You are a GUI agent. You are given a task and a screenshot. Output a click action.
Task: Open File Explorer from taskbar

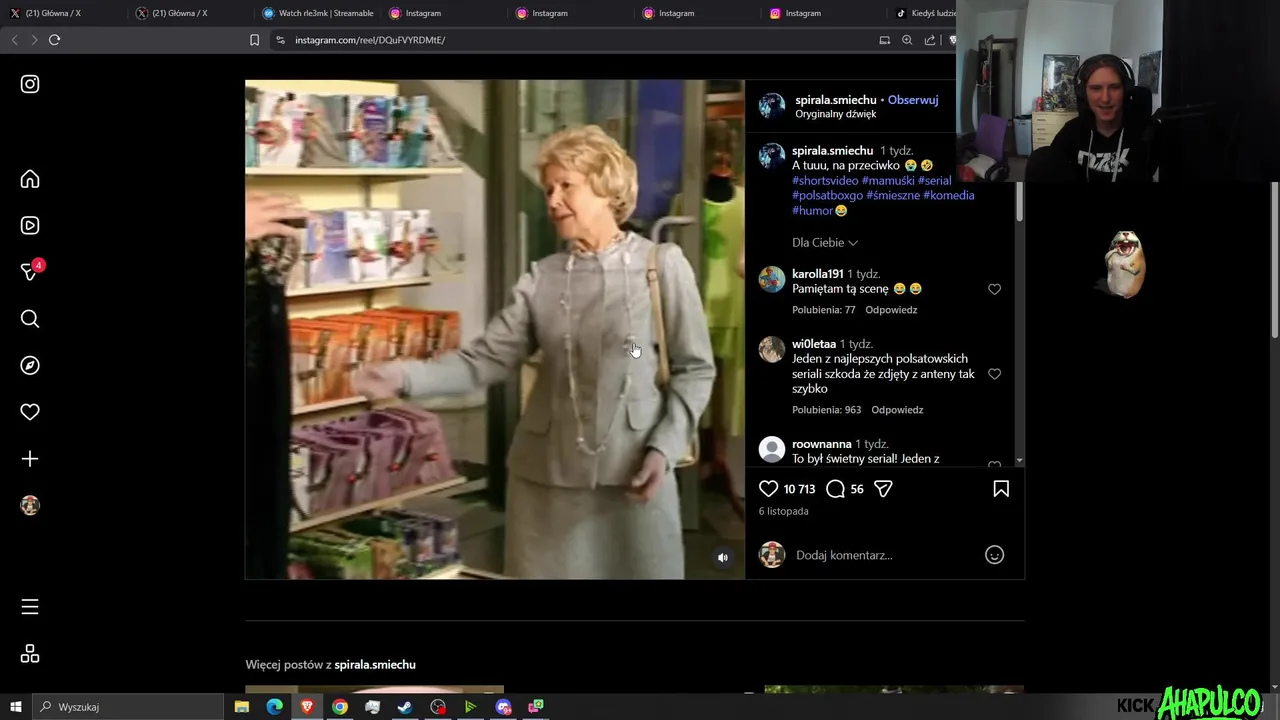click(242, 707)
